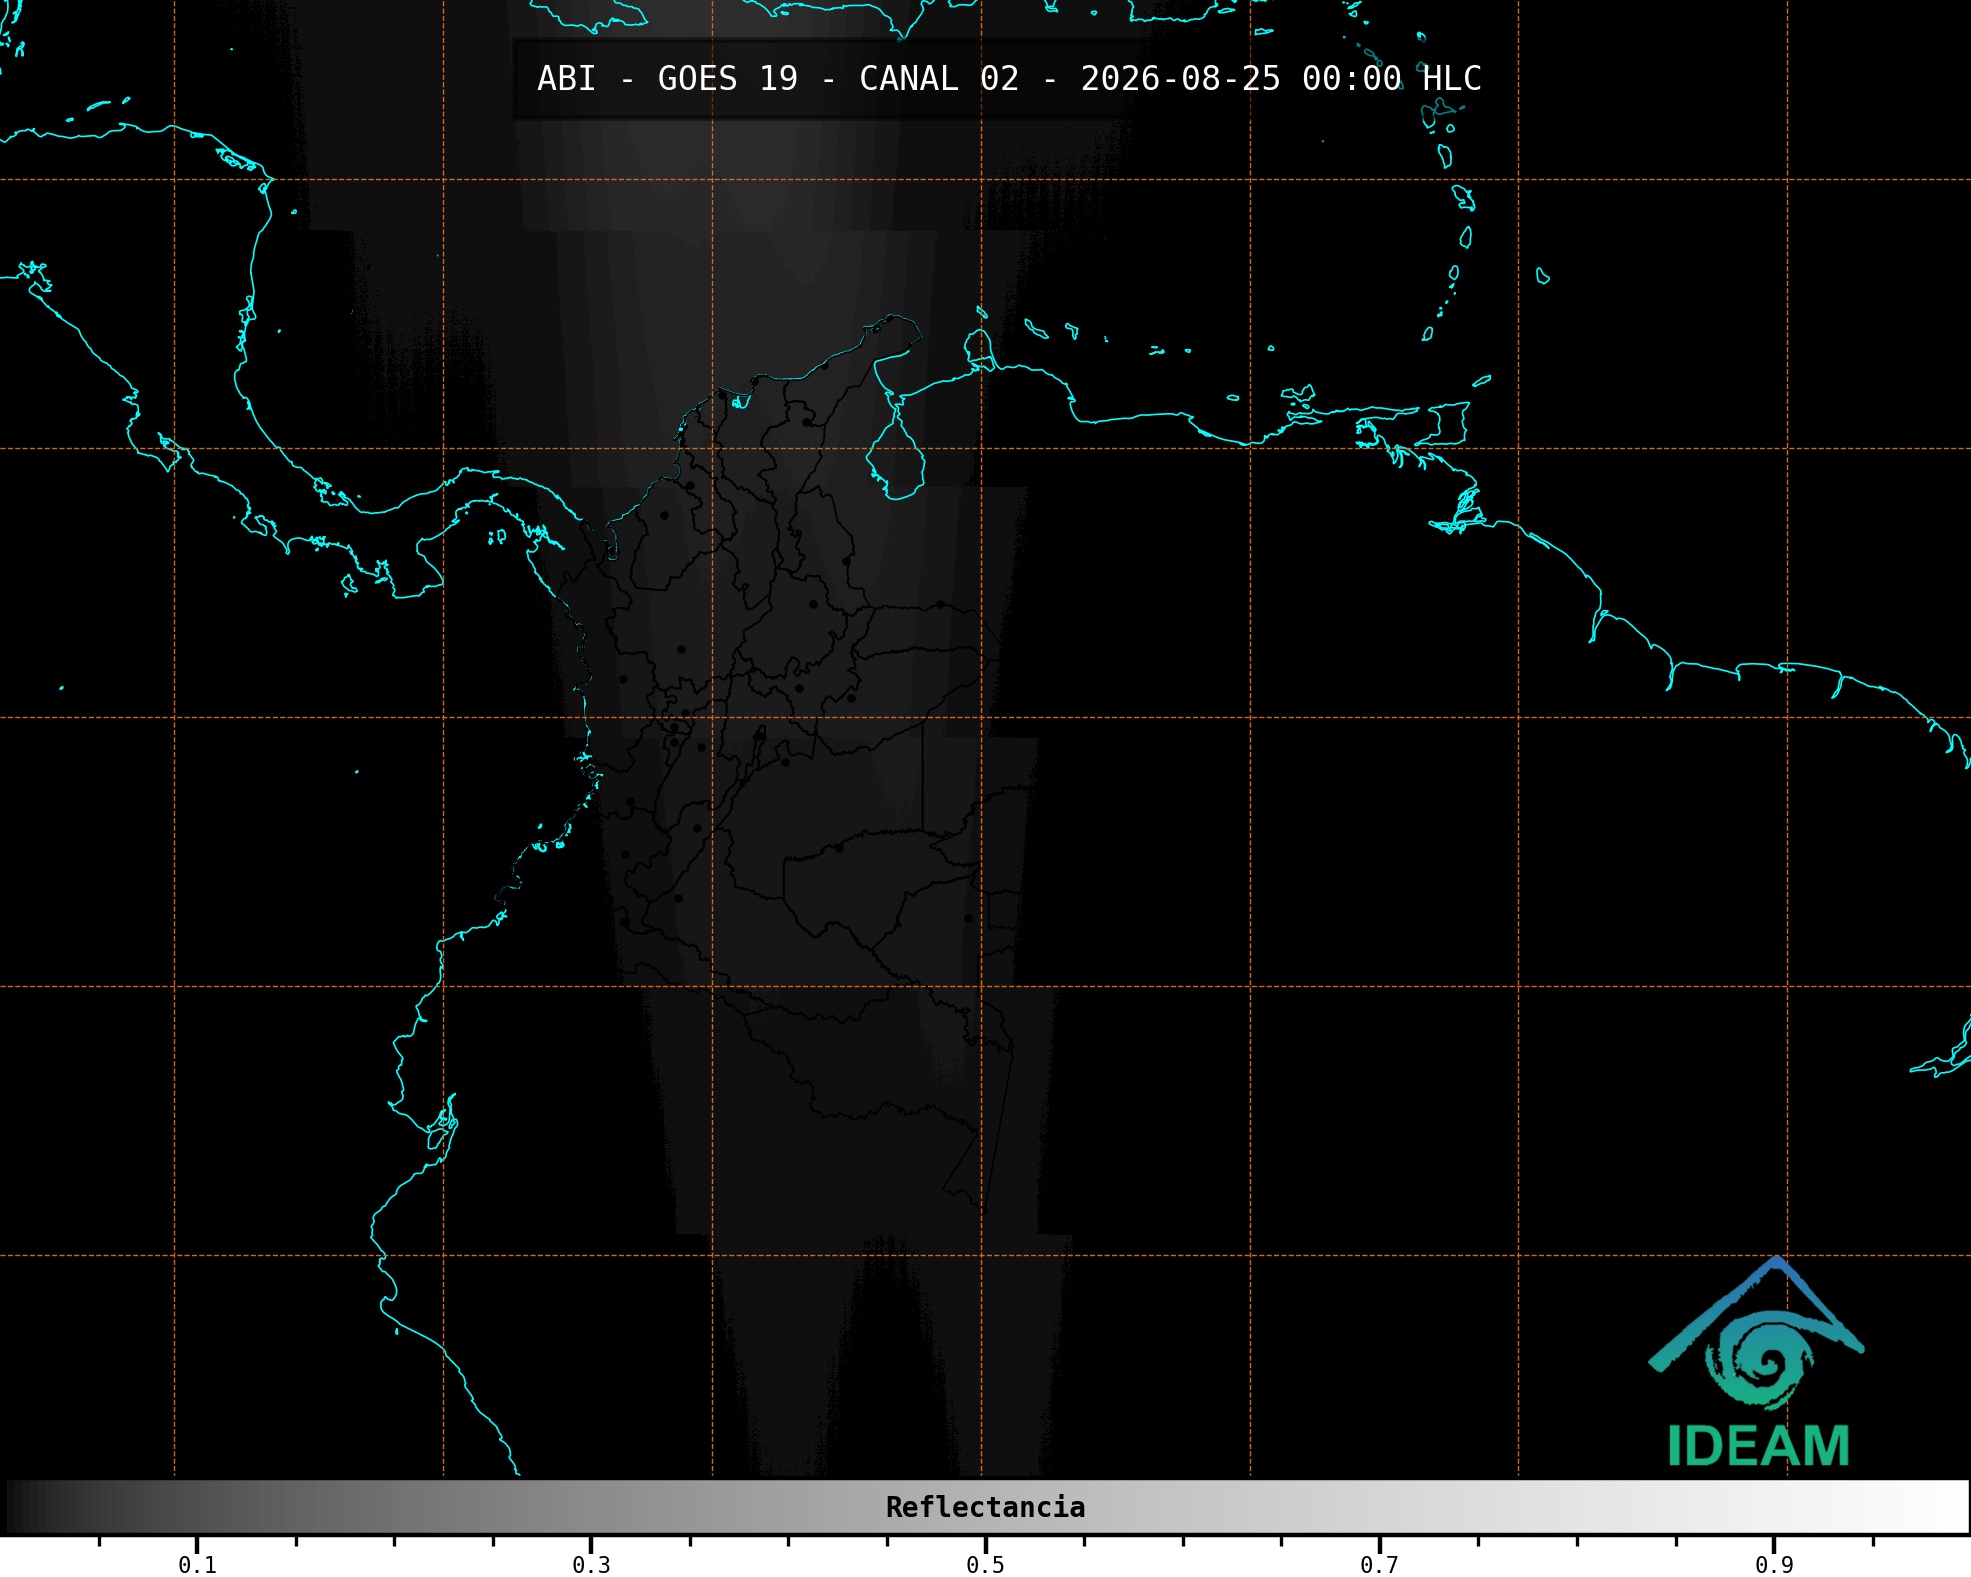Viewport: 1971px width, 1577px height.
Task: Click the 0.3 tick label on the colorbar
Action: point(591,1565)
